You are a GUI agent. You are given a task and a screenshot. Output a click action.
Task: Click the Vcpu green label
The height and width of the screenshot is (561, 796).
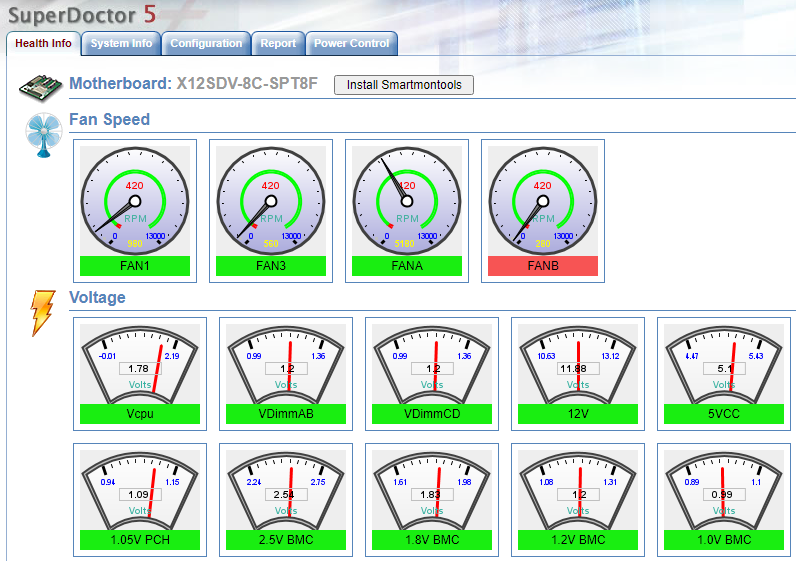coord(140,414)
